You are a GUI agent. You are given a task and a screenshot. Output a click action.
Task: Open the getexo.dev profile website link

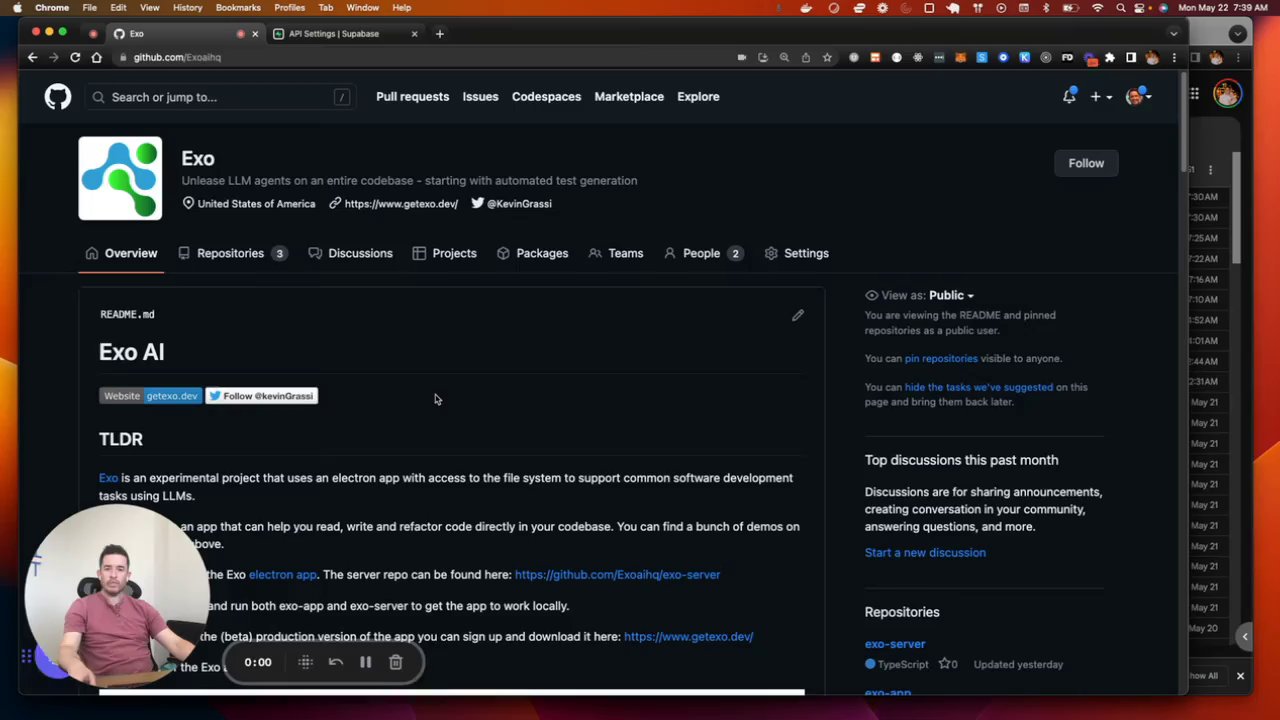pyautogui.click(x=401, y=204)
